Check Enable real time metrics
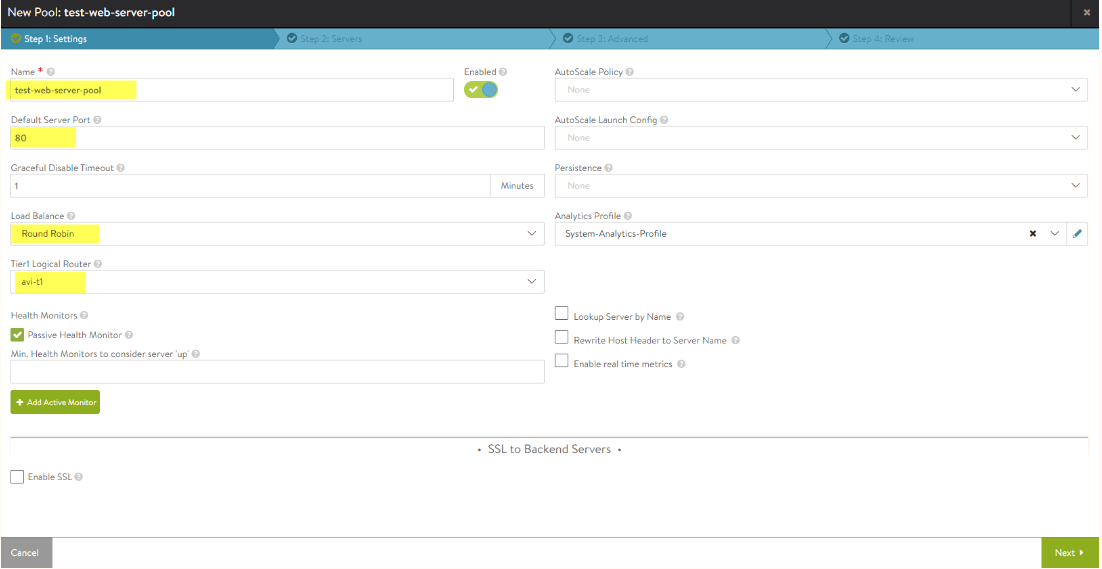 coord(562,360)
